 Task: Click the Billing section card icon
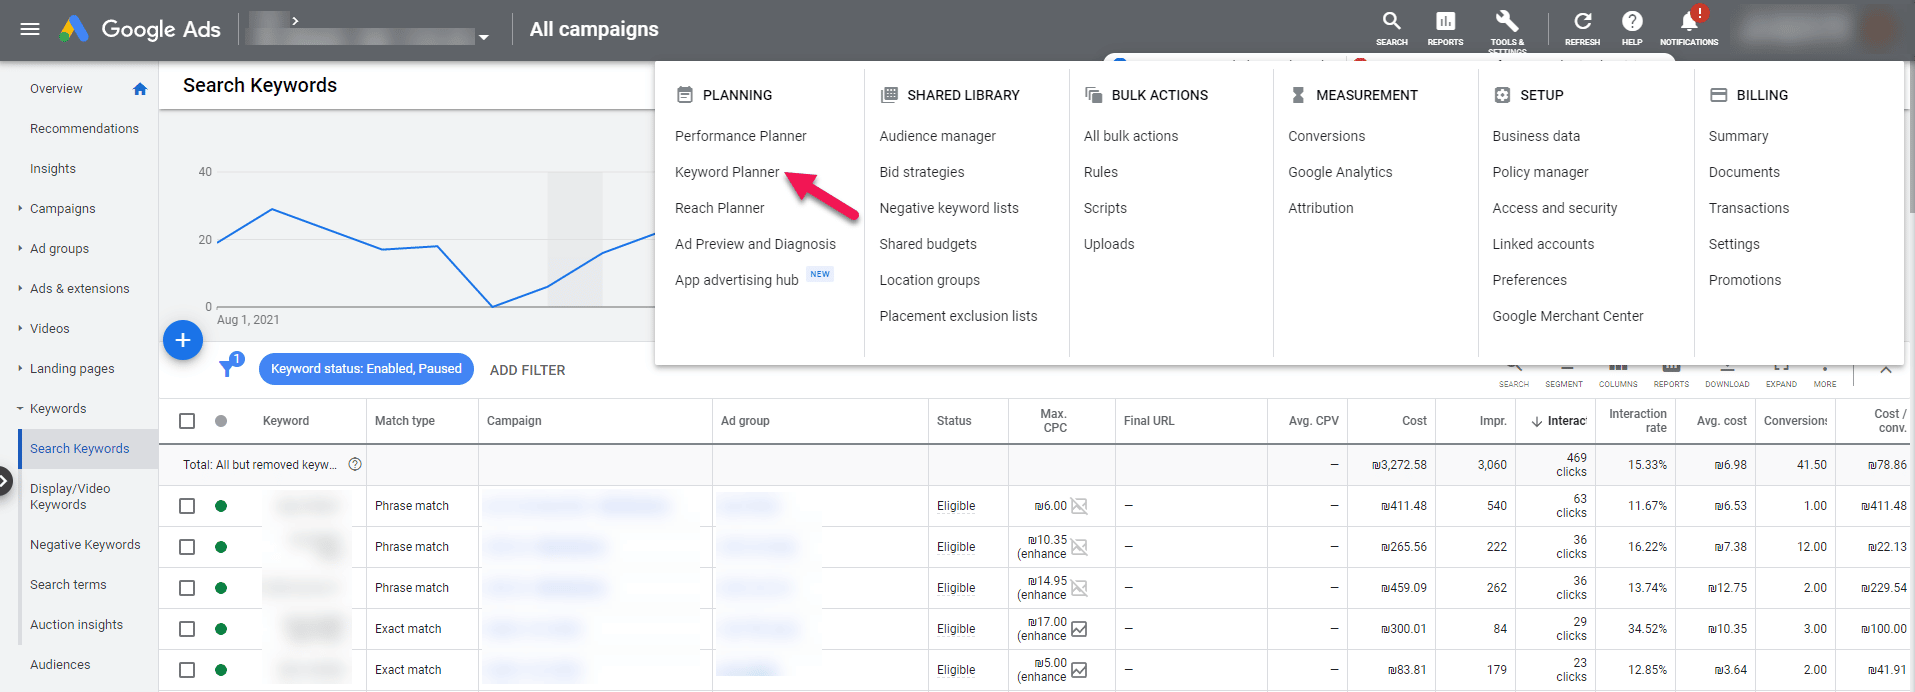pos(1719,95)
